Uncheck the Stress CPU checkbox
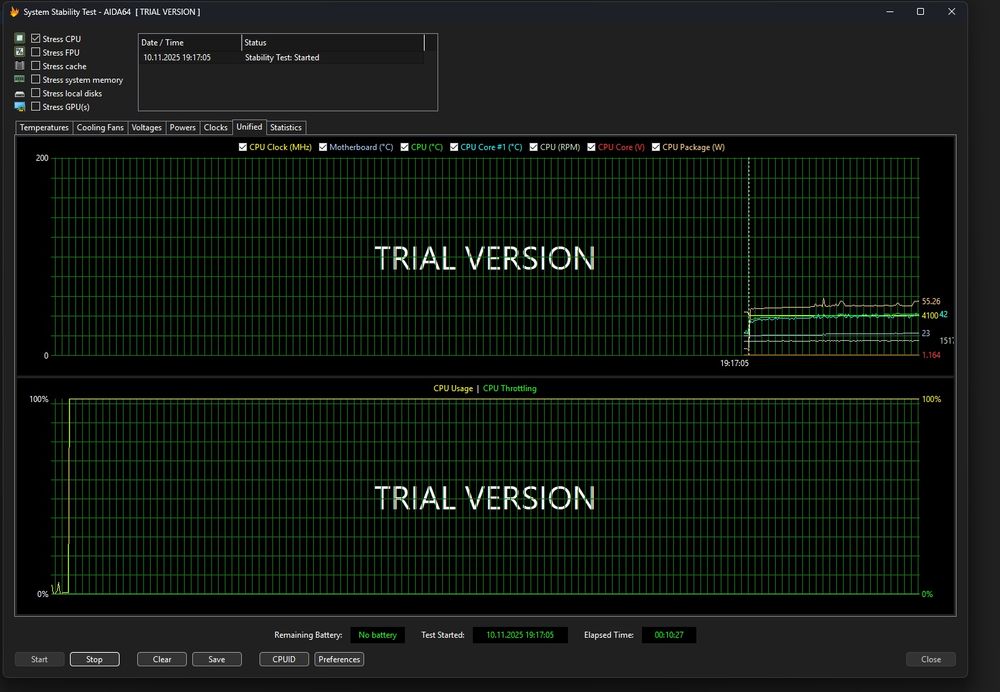Screen dimensions: 1000x692 tap(36, 38)
